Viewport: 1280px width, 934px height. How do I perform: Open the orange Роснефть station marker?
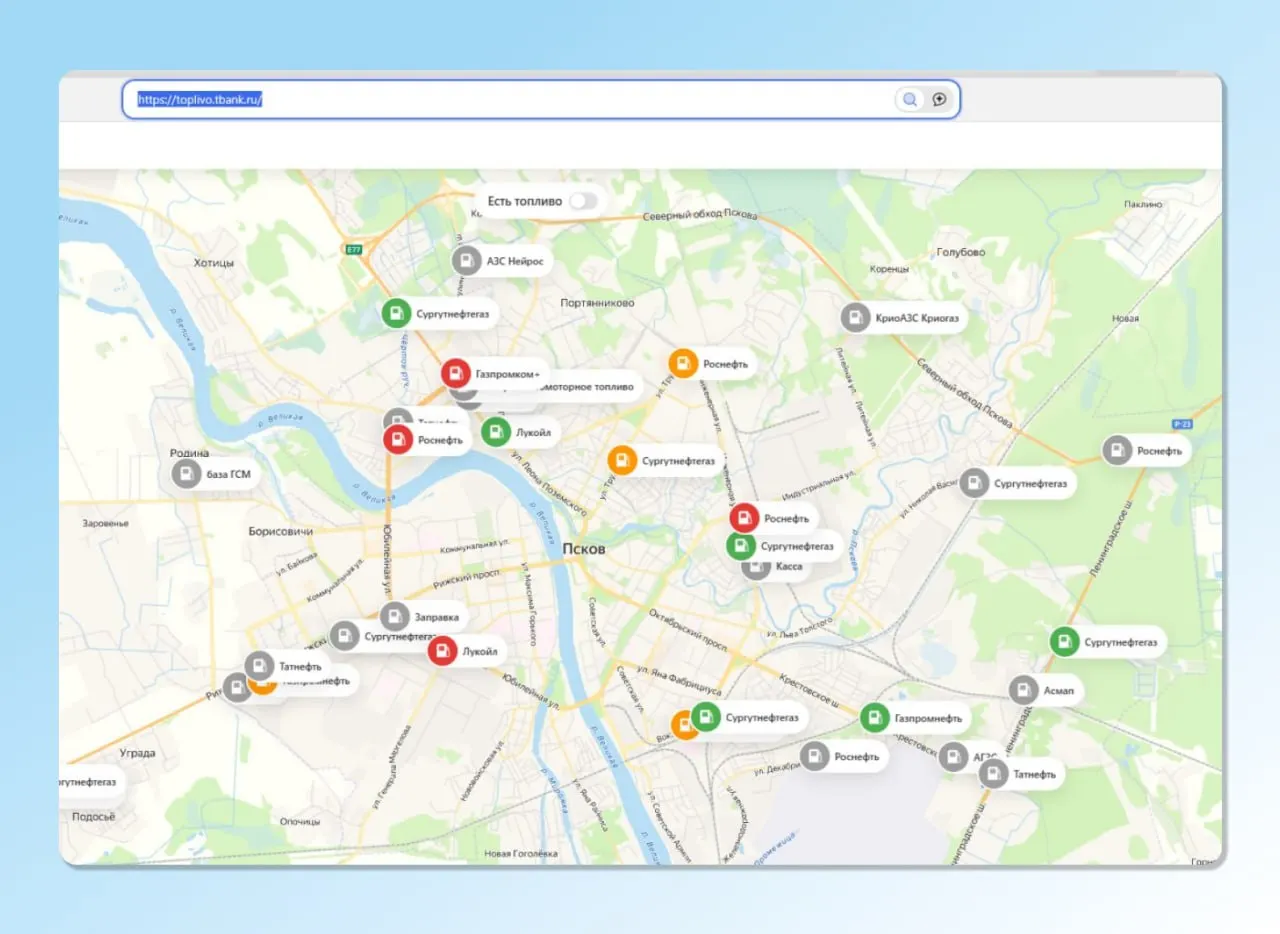click(x=683, y=364)
